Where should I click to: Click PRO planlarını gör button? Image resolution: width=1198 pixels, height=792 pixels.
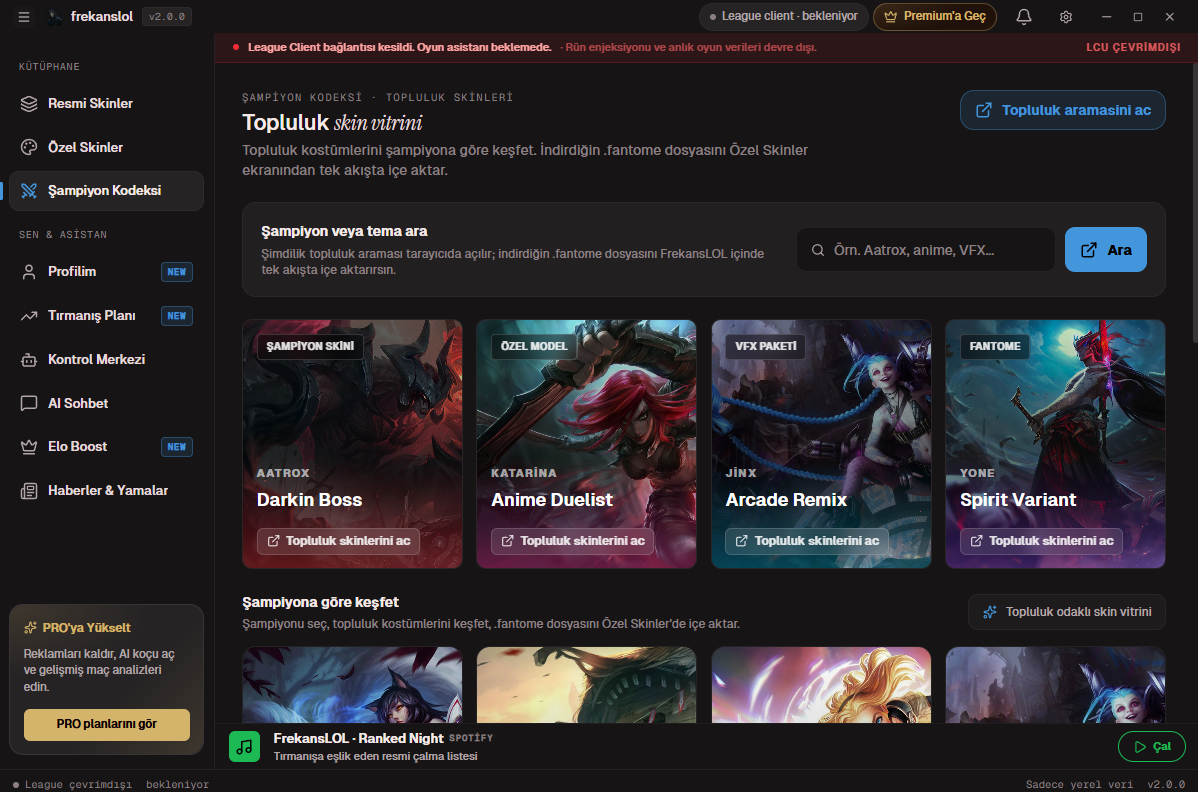(x=107, y=724)
